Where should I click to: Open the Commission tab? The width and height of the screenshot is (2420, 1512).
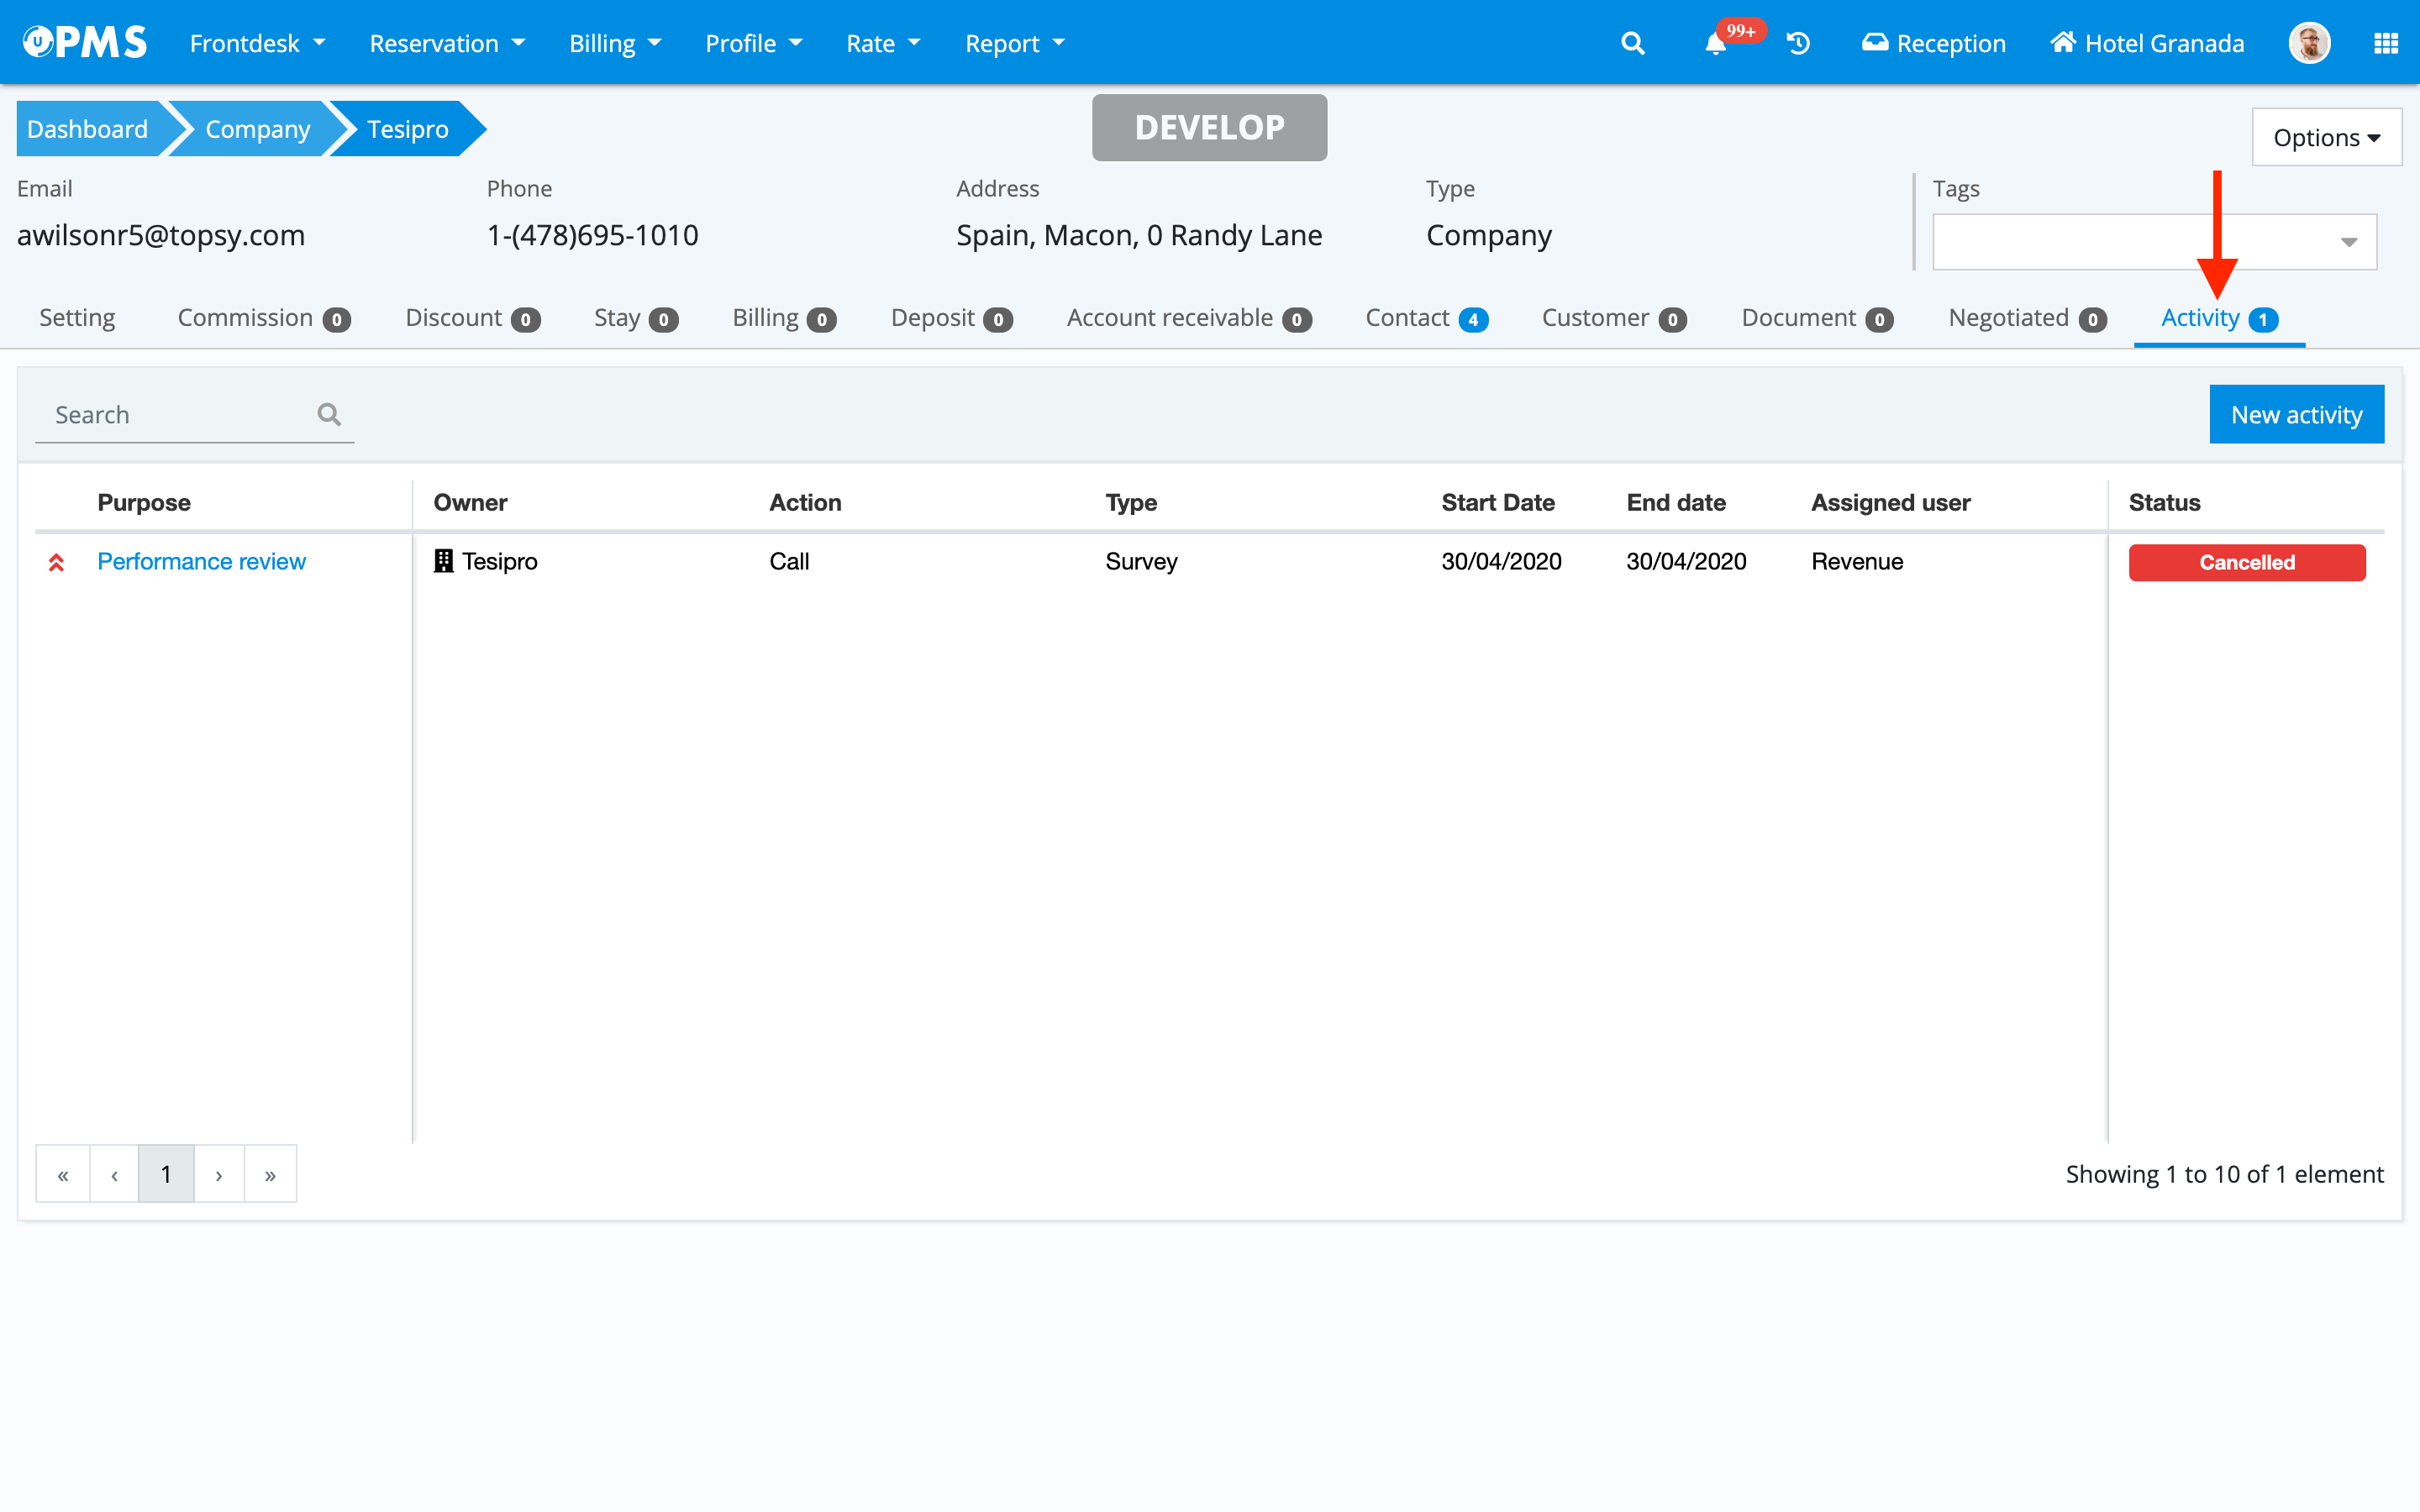(x=263, y=318)
